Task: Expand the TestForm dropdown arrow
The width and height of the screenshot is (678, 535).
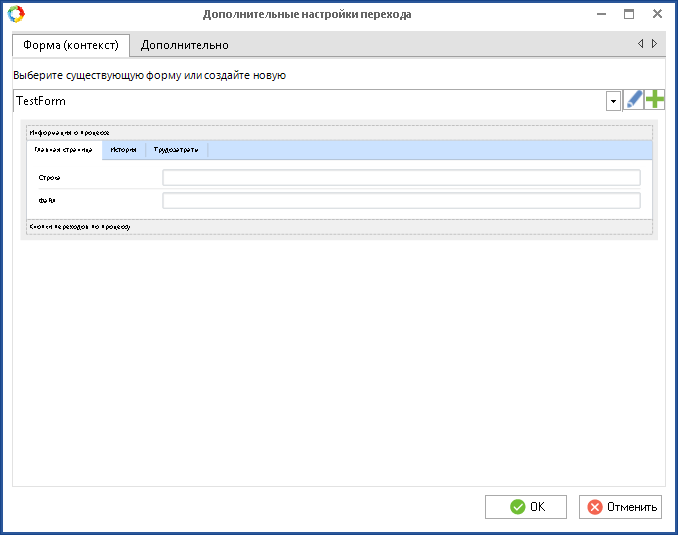Action: pos(612,101)
